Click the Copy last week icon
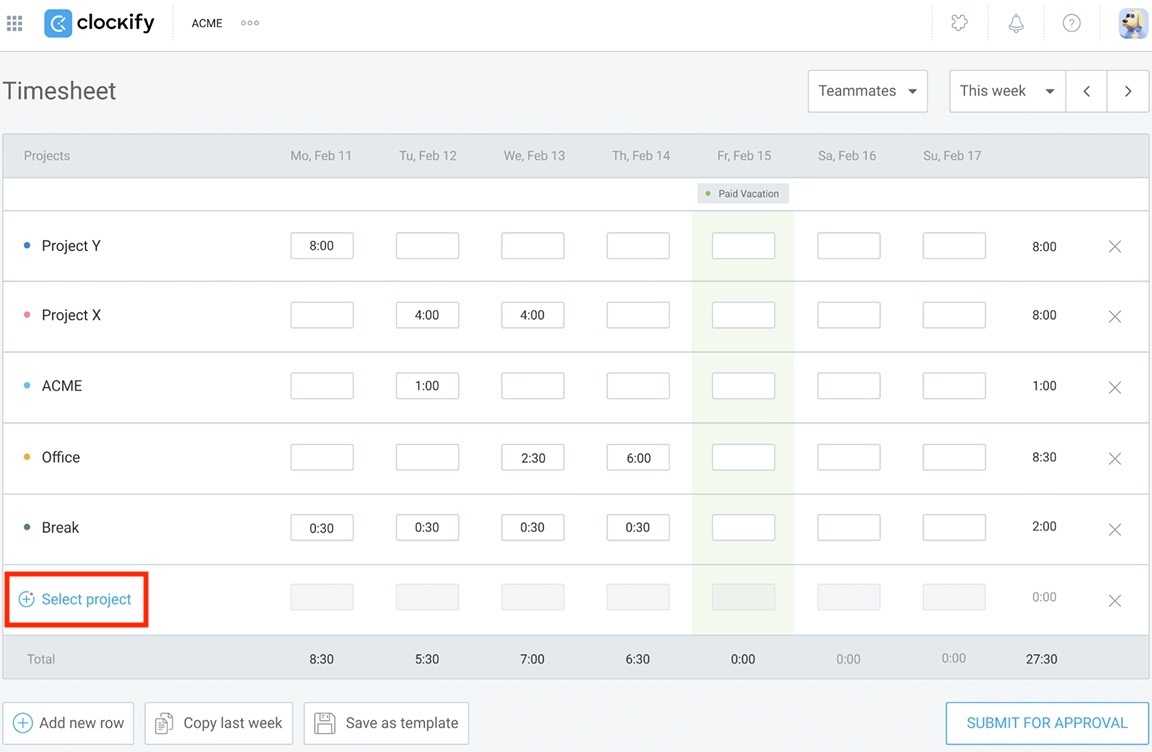The image size is (1152, 752). click(x=162, y=722)
